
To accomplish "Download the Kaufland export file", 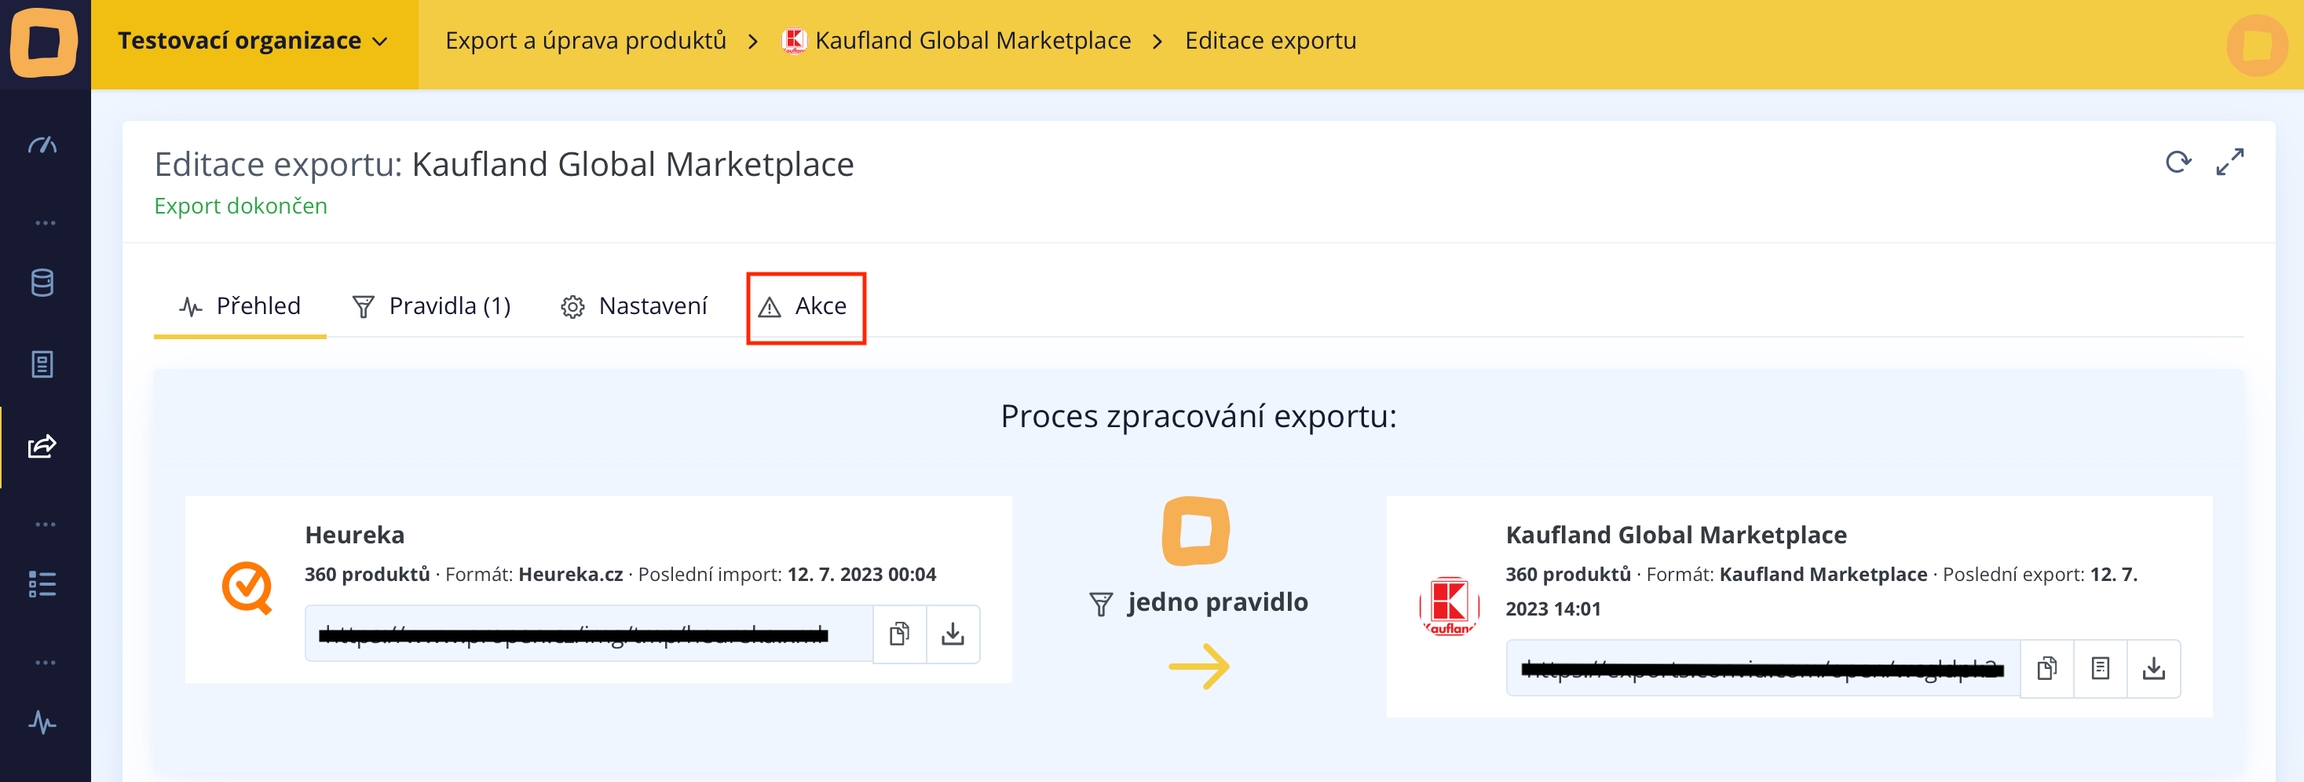I will [x=2154, y=668].
